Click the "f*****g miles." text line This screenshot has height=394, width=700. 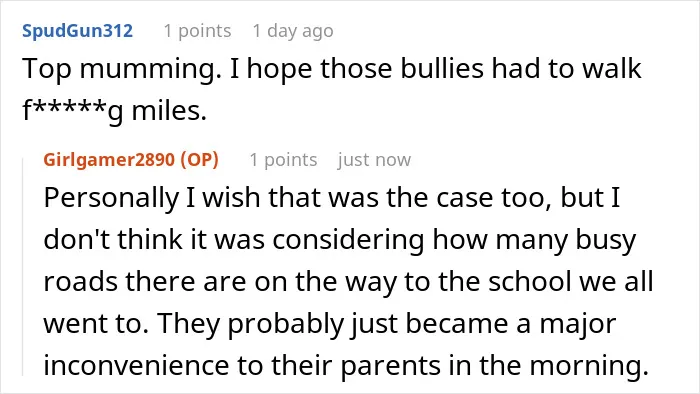tap(115, 111)
